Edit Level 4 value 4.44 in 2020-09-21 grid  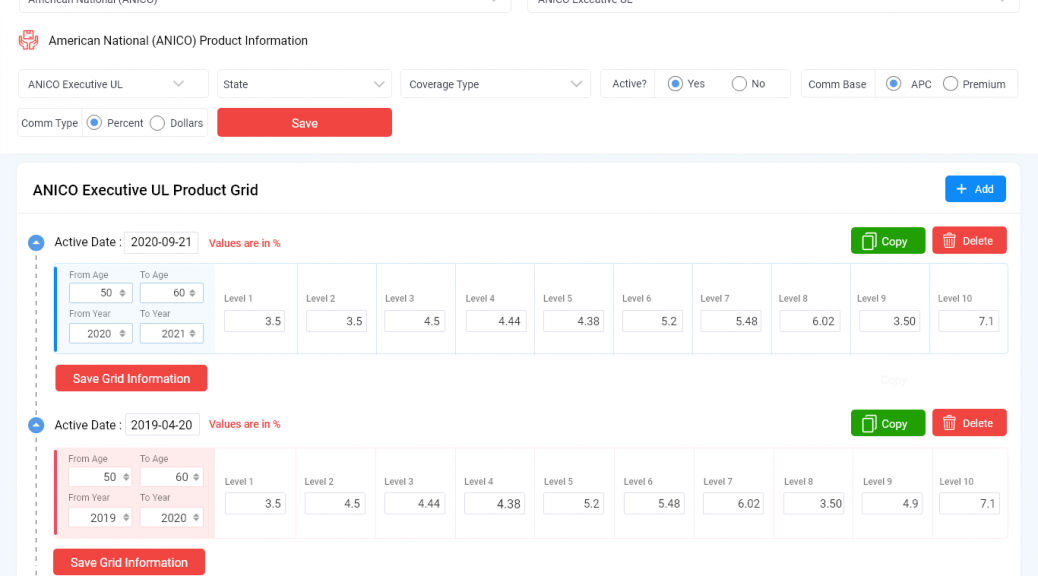pyautogui.click(x=496, y=321)
